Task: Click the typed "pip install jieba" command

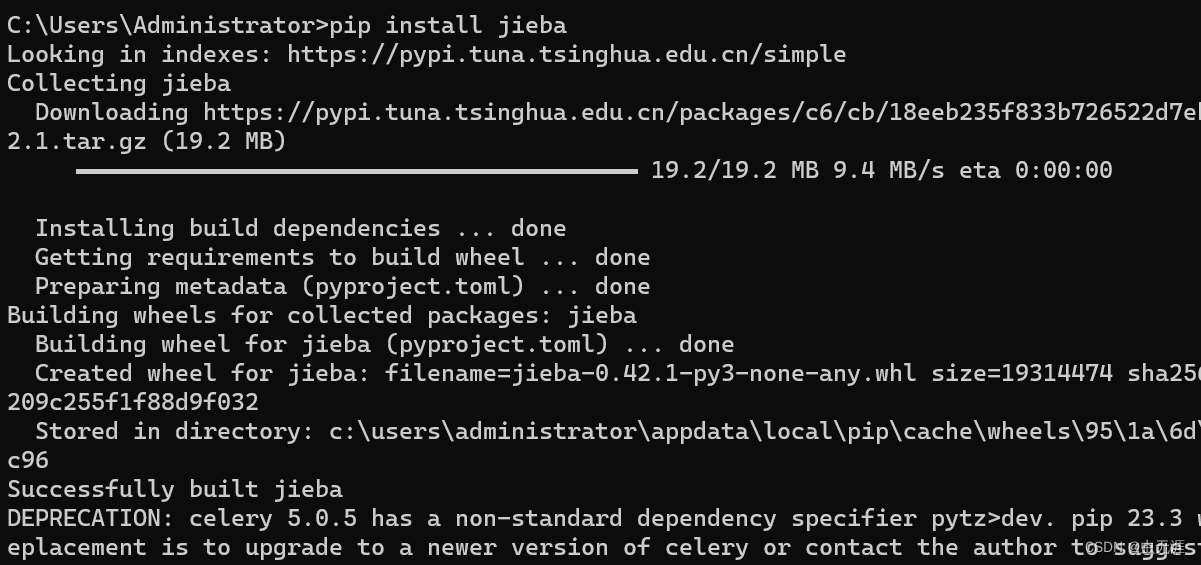Action: pos(447,25)
